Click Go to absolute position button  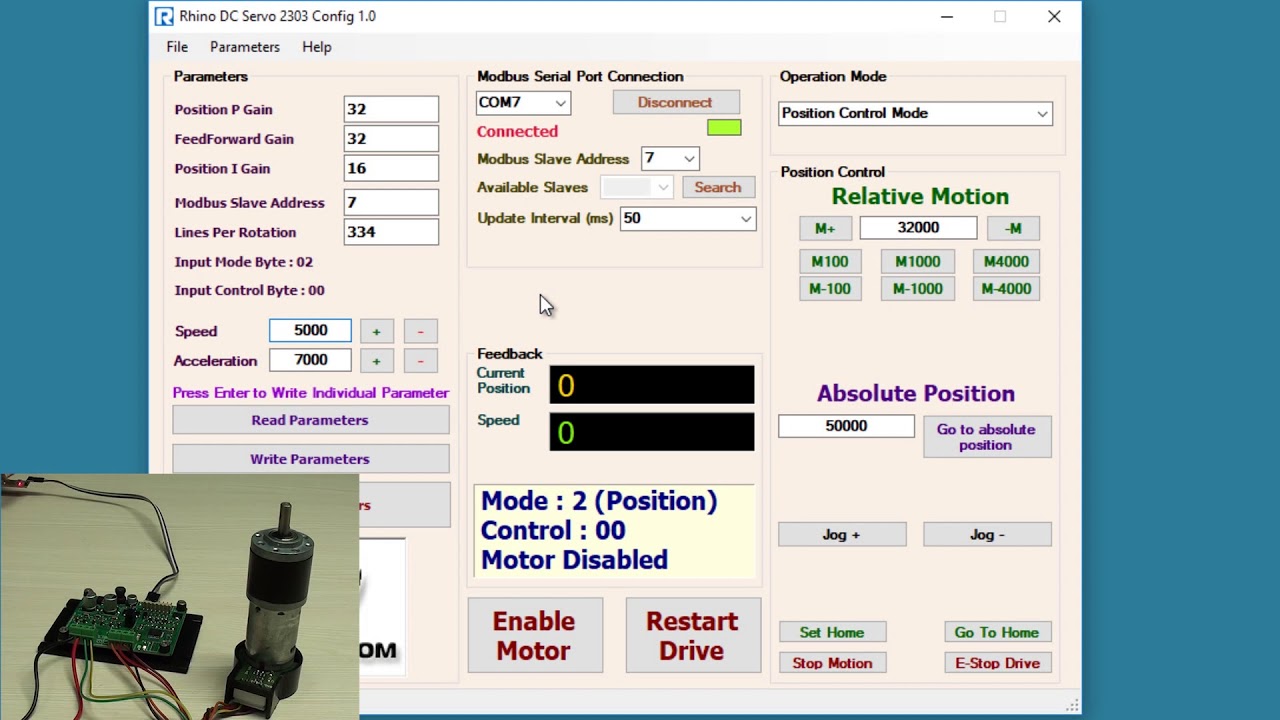[x=987, y=437]
